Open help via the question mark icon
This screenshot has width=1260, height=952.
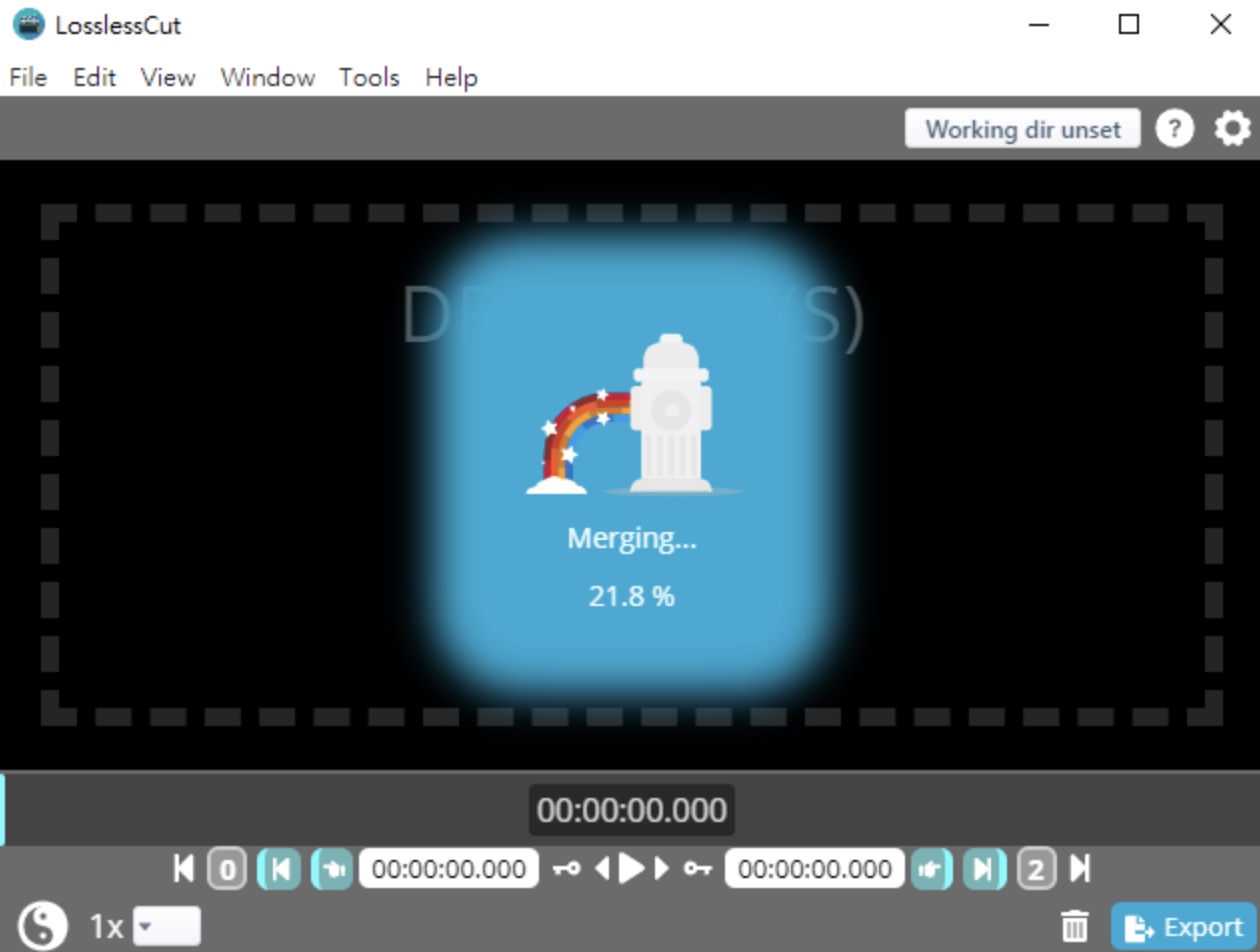[1175, 129]
